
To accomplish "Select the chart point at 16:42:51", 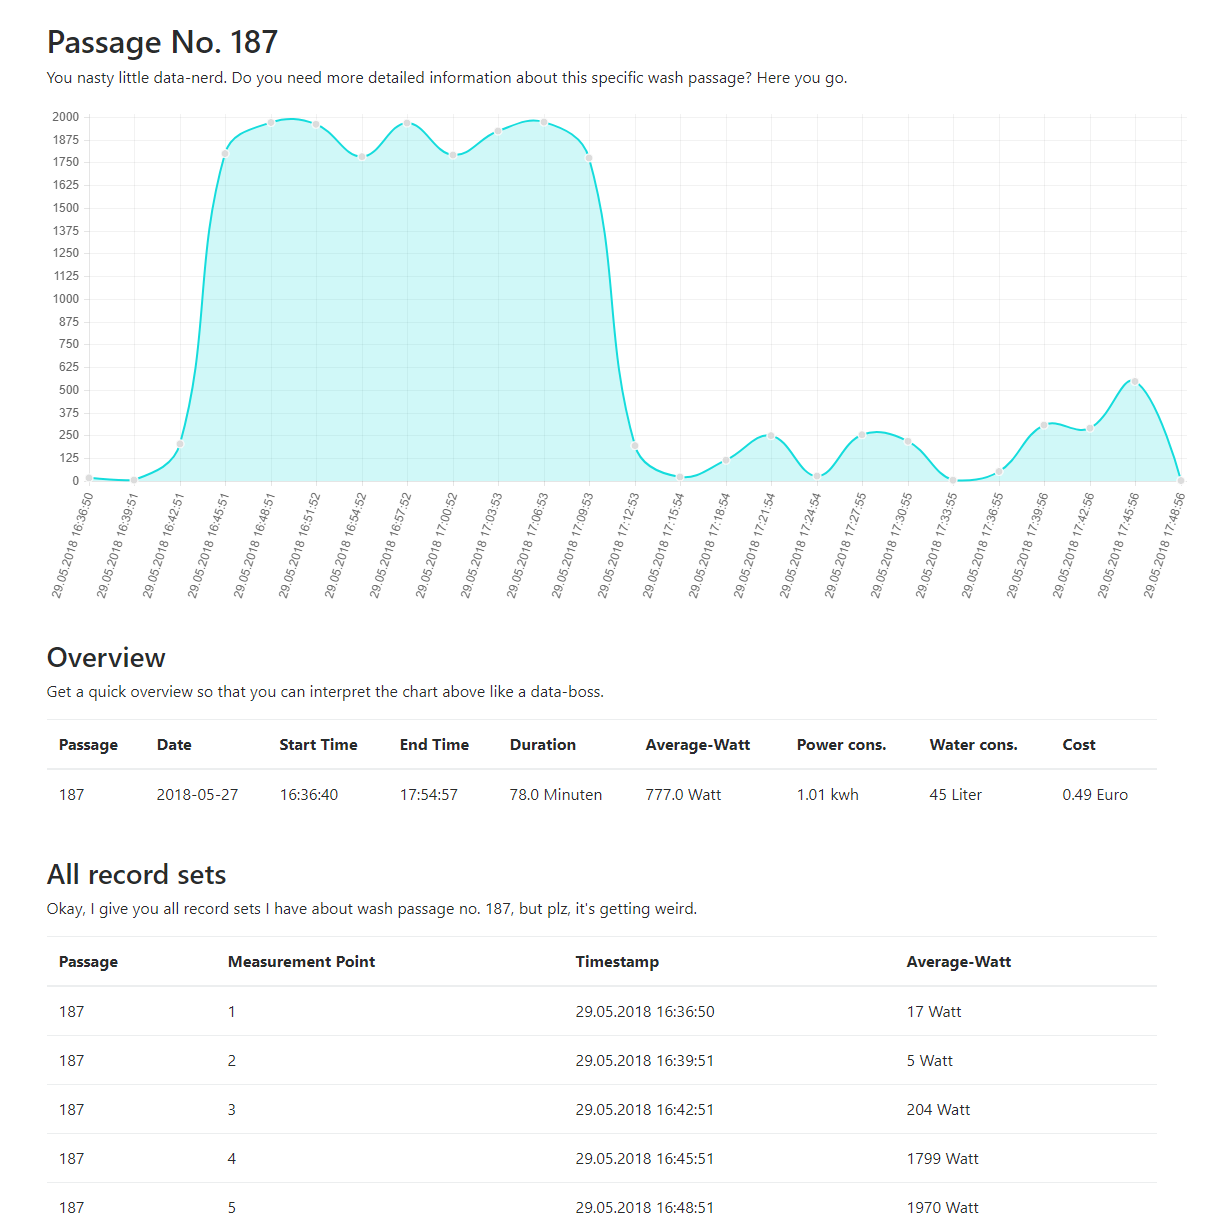I will [x=180, y=444].
